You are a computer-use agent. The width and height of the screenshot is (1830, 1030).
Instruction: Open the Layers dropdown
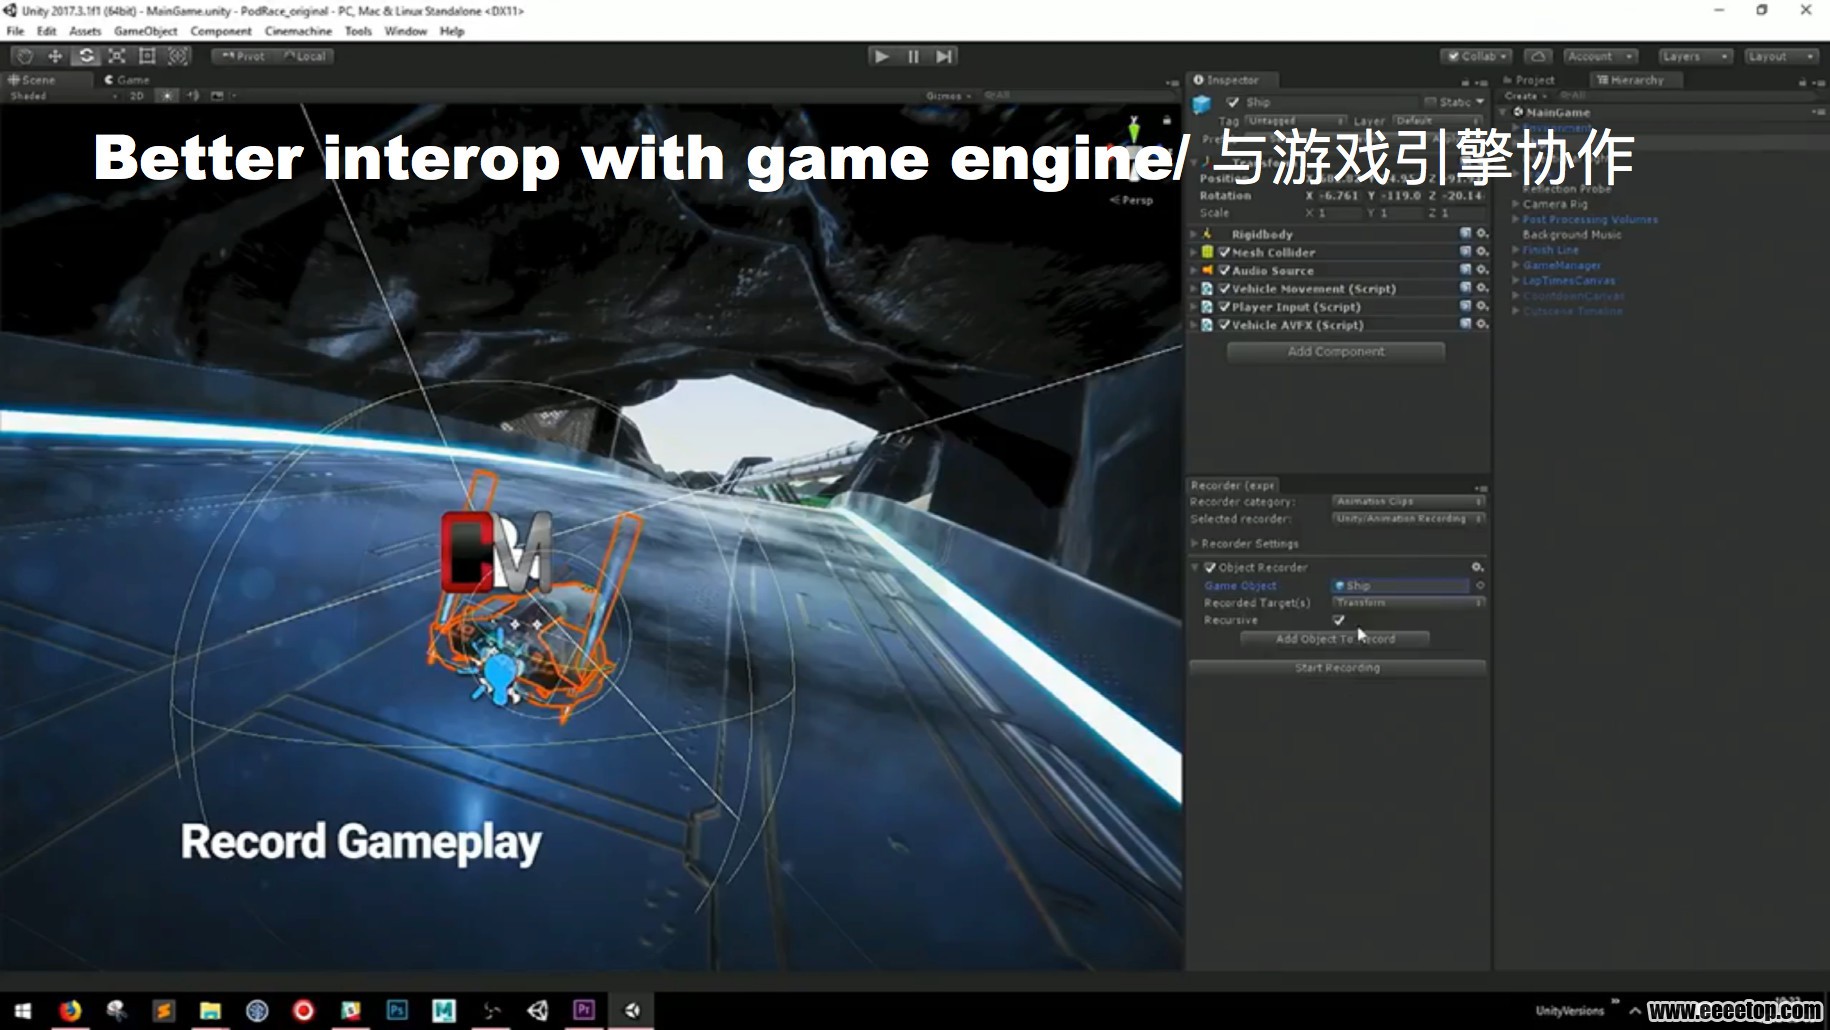click(x=1694, y=56)
